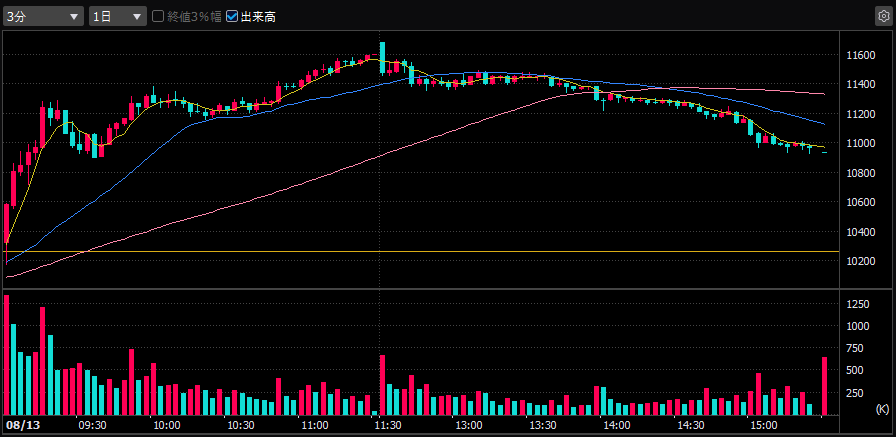Click the 10800 price axis label
Image resolution: width=896 pixels, height=437 pixels.
pyautogui.click(x=861, y=173)
